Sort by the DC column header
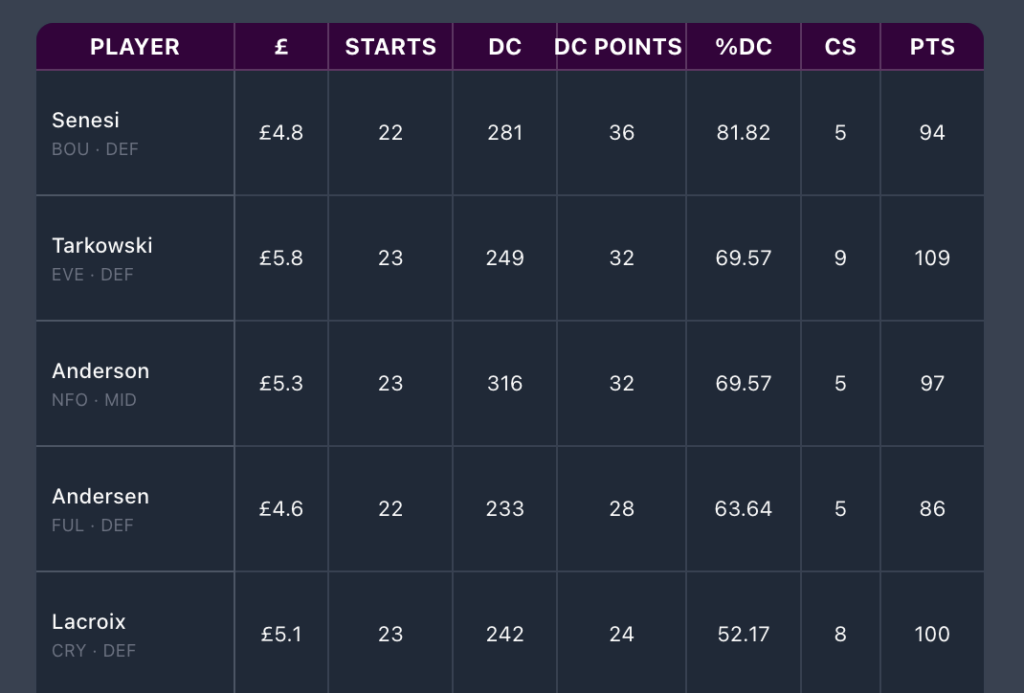 click(505, 47)
